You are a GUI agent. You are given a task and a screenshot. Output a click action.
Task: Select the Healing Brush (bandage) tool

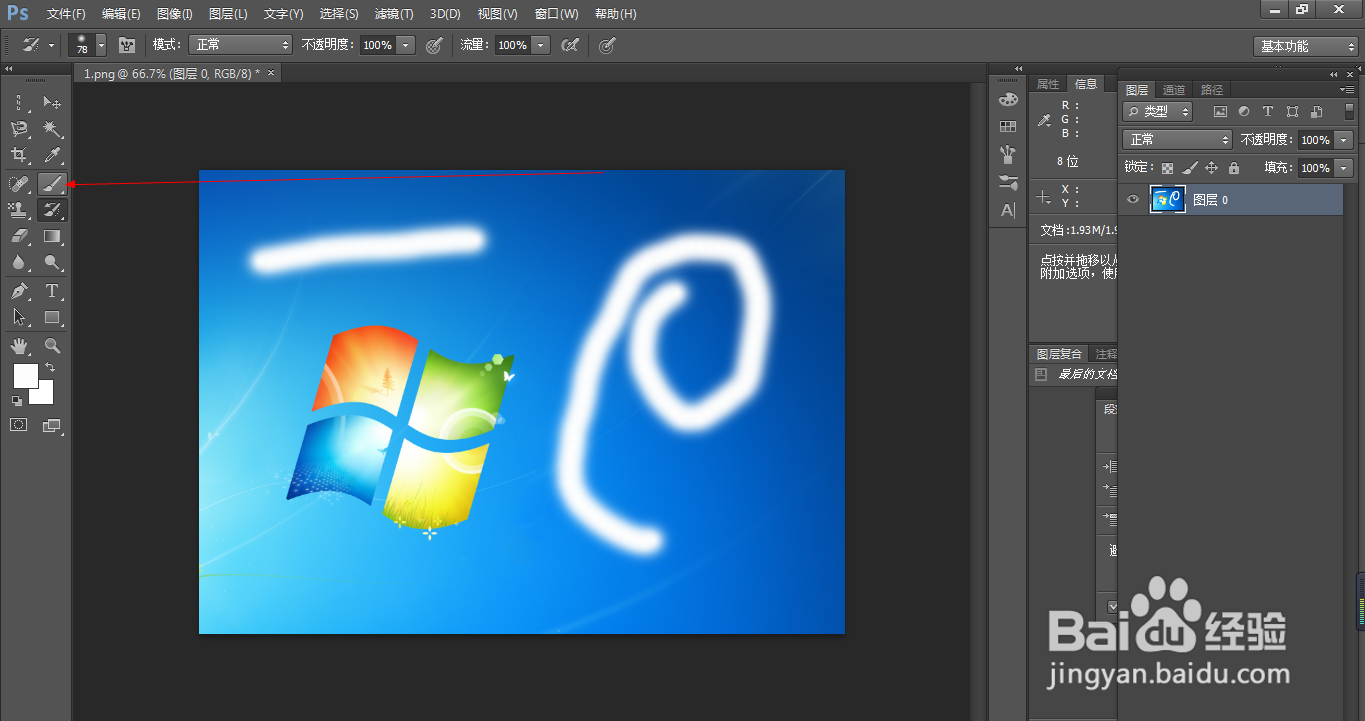click(19, 183)
